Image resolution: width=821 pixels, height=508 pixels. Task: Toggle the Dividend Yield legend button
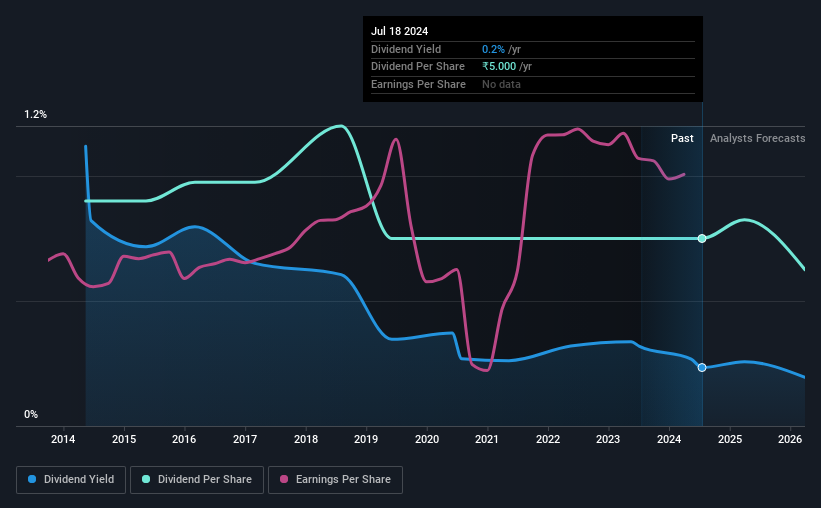pyautogui.click(x=71, y=480)
